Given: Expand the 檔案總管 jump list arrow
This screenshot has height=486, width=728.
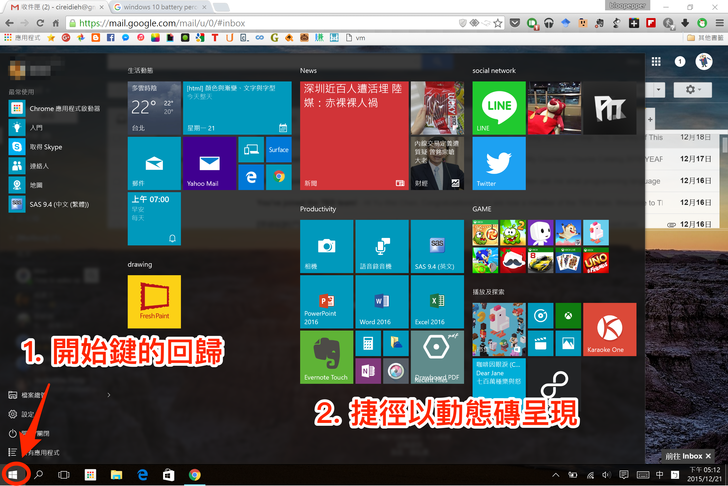Looking at the screenshot, I should coord(109,395).
